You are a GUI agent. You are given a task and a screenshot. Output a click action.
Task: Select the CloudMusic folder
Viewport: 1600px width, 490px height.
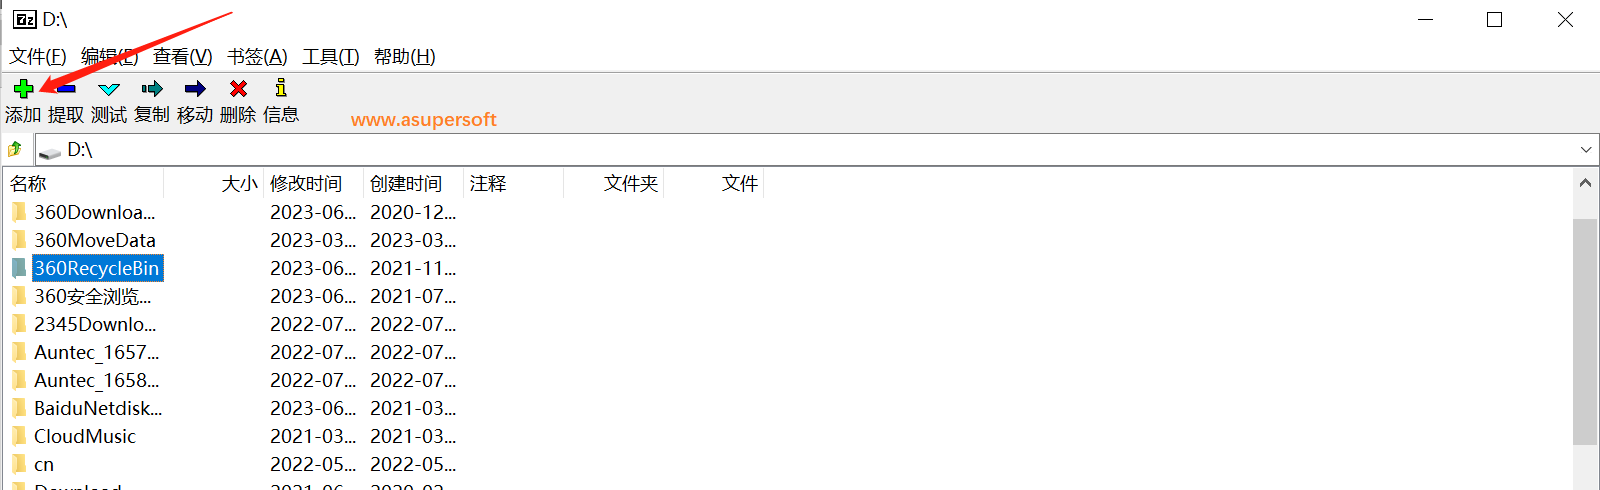(85, 436)
